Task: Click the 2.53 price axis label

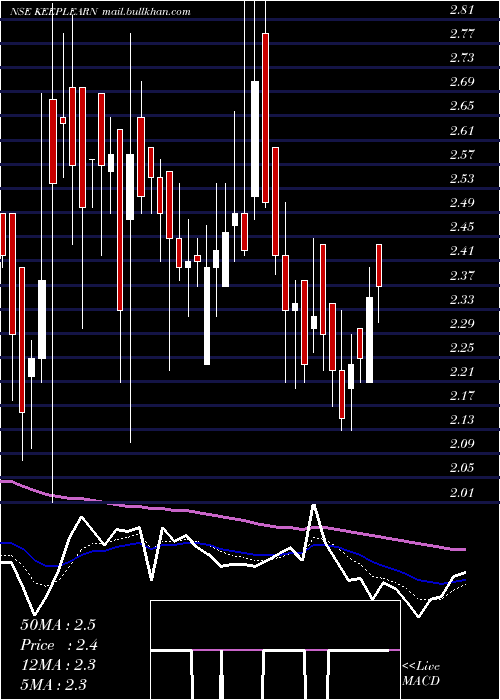Action: [462, 179]
